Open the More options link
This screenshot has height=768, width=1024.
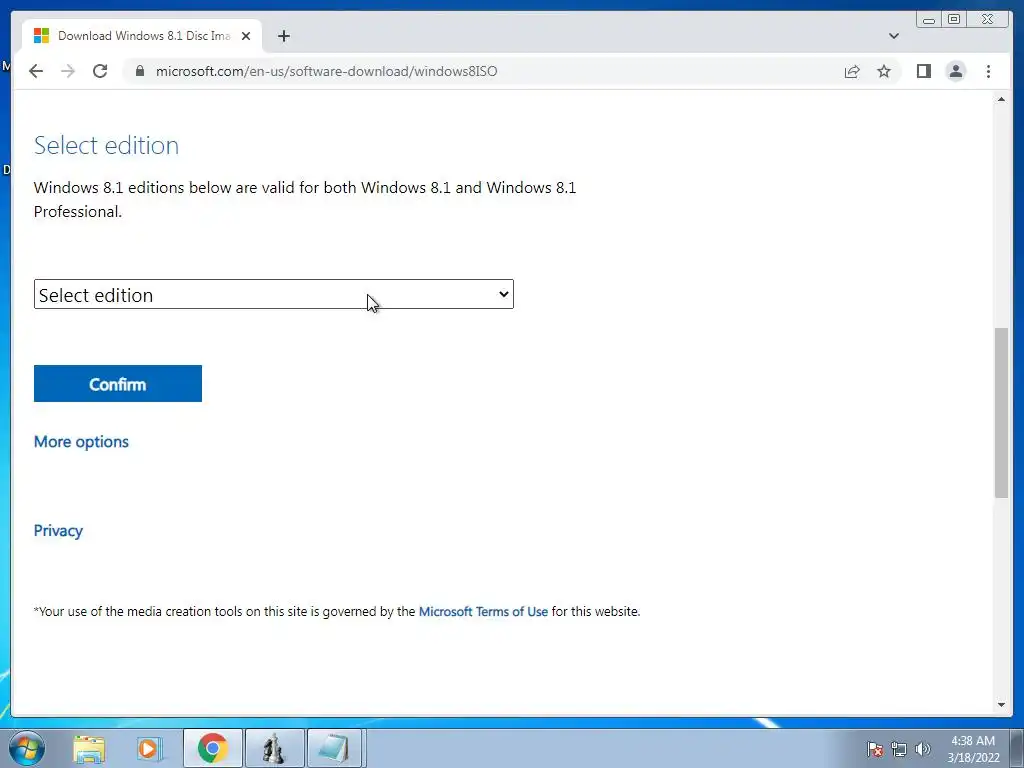pyautogui.click(x=81, y=442)
